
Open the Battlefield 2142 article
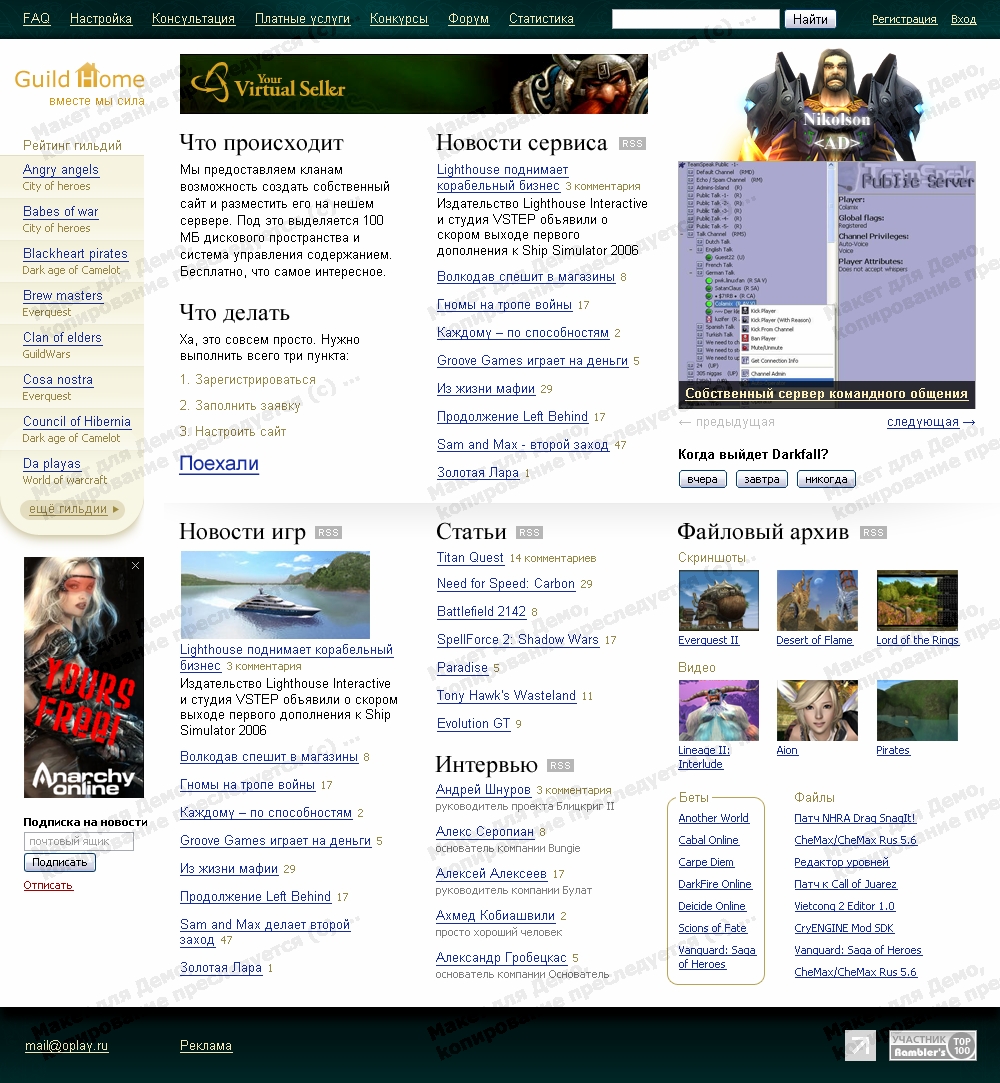point(481,611)
